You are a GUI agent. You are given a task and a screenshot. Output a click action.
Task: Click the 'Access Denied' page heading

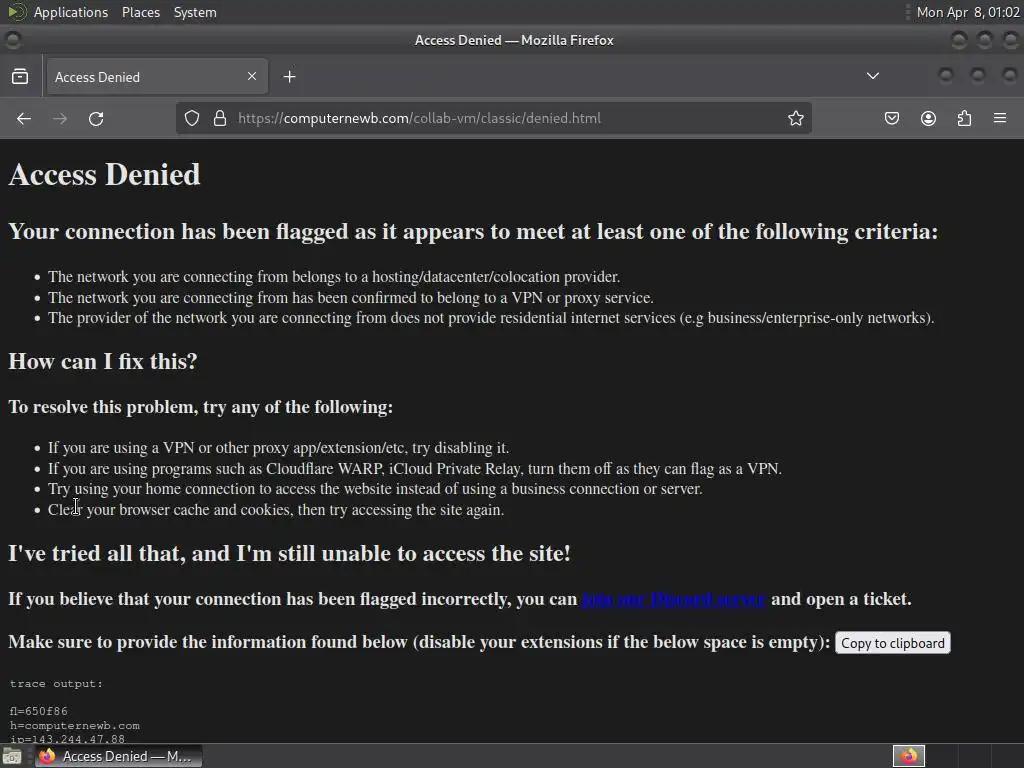(104, 174)
